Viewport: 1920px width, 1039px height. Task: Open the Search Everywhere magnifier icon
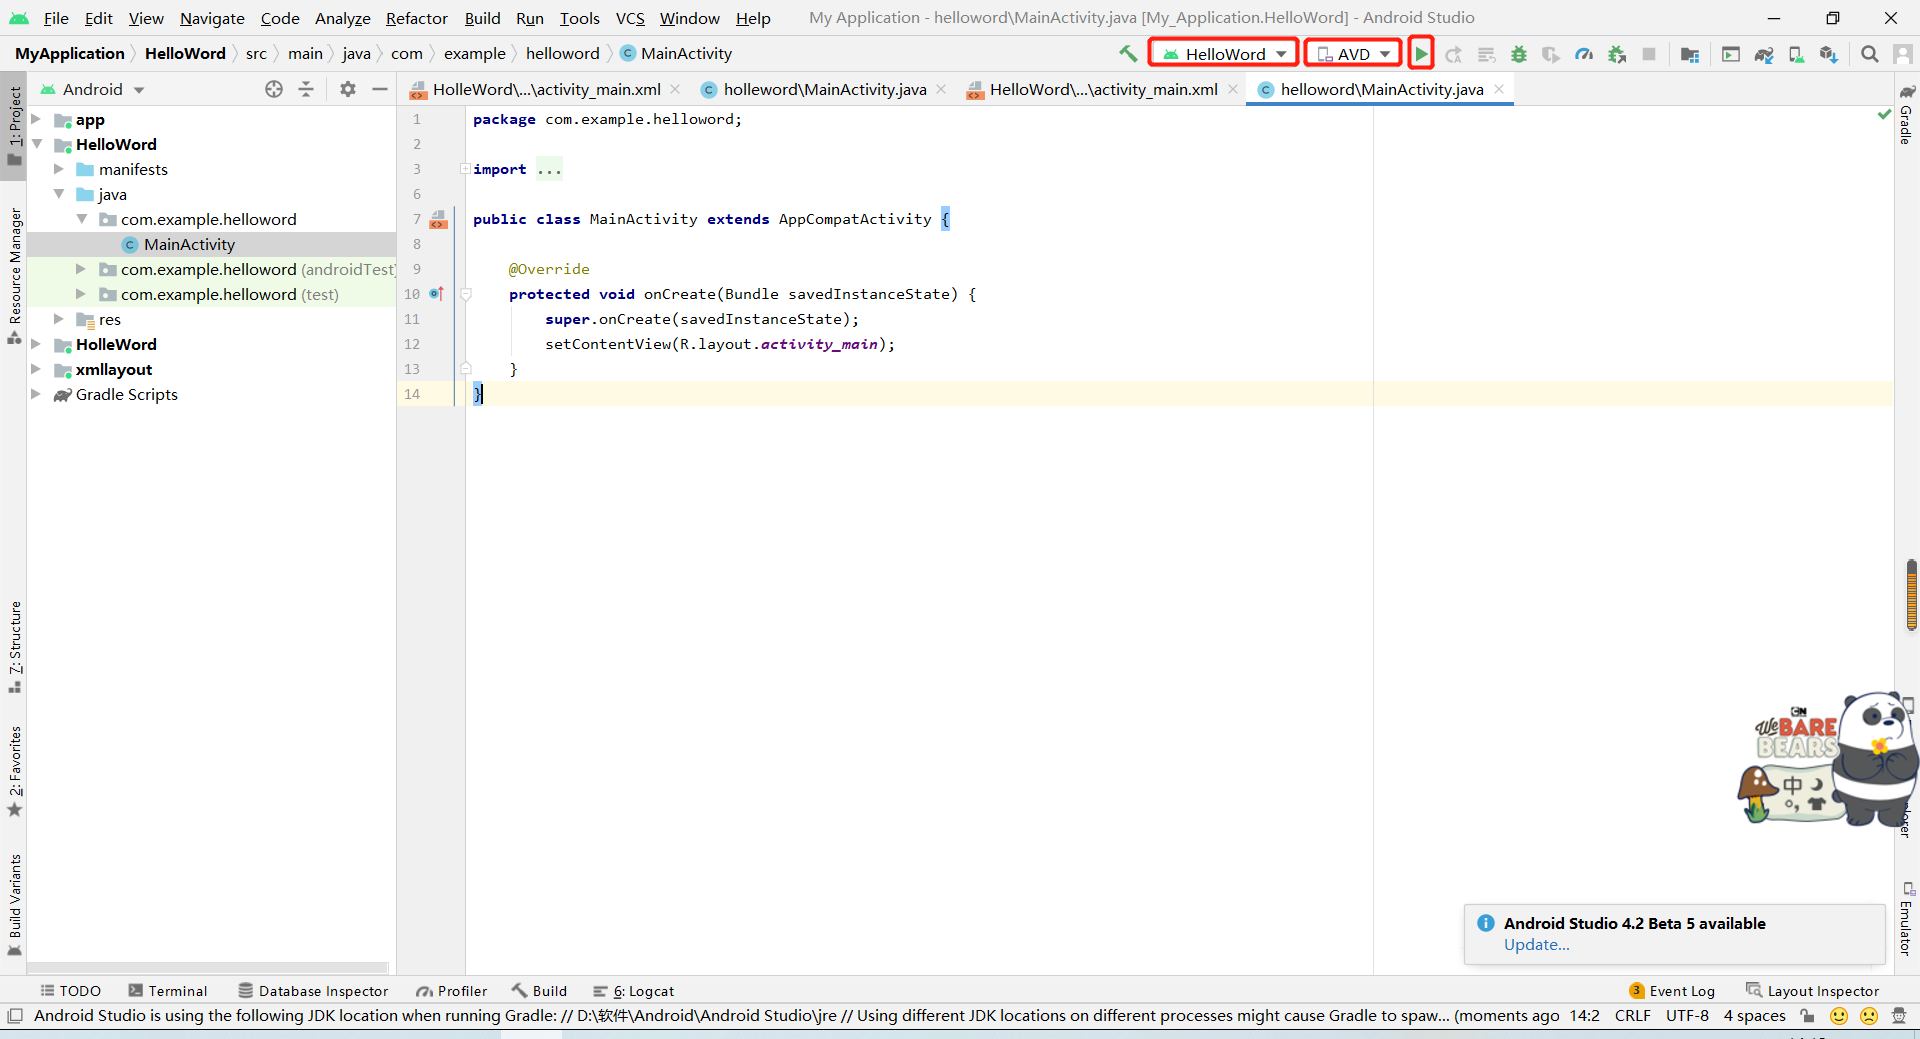pyautogui.click(x=1869, y=54)
